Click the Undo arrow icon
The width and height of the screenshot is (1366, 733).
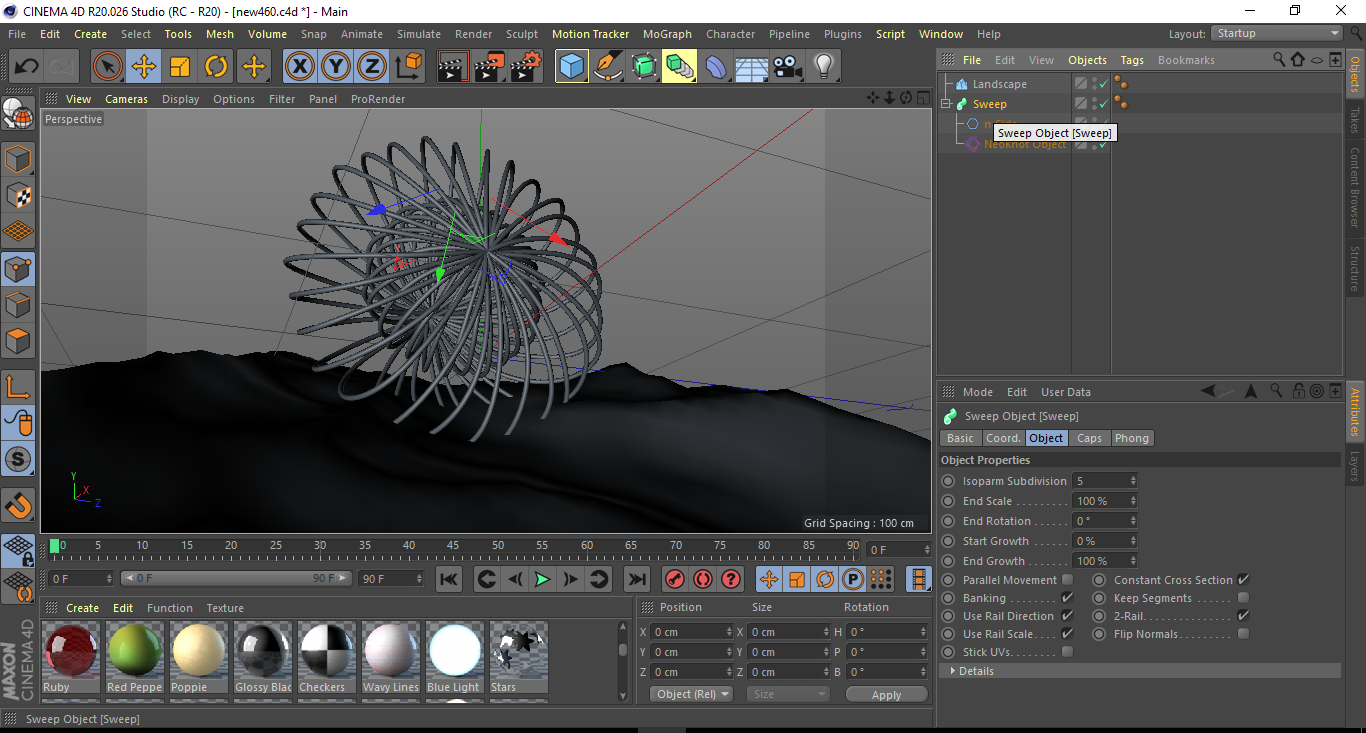pyautogui.click(x=27, y=67)
